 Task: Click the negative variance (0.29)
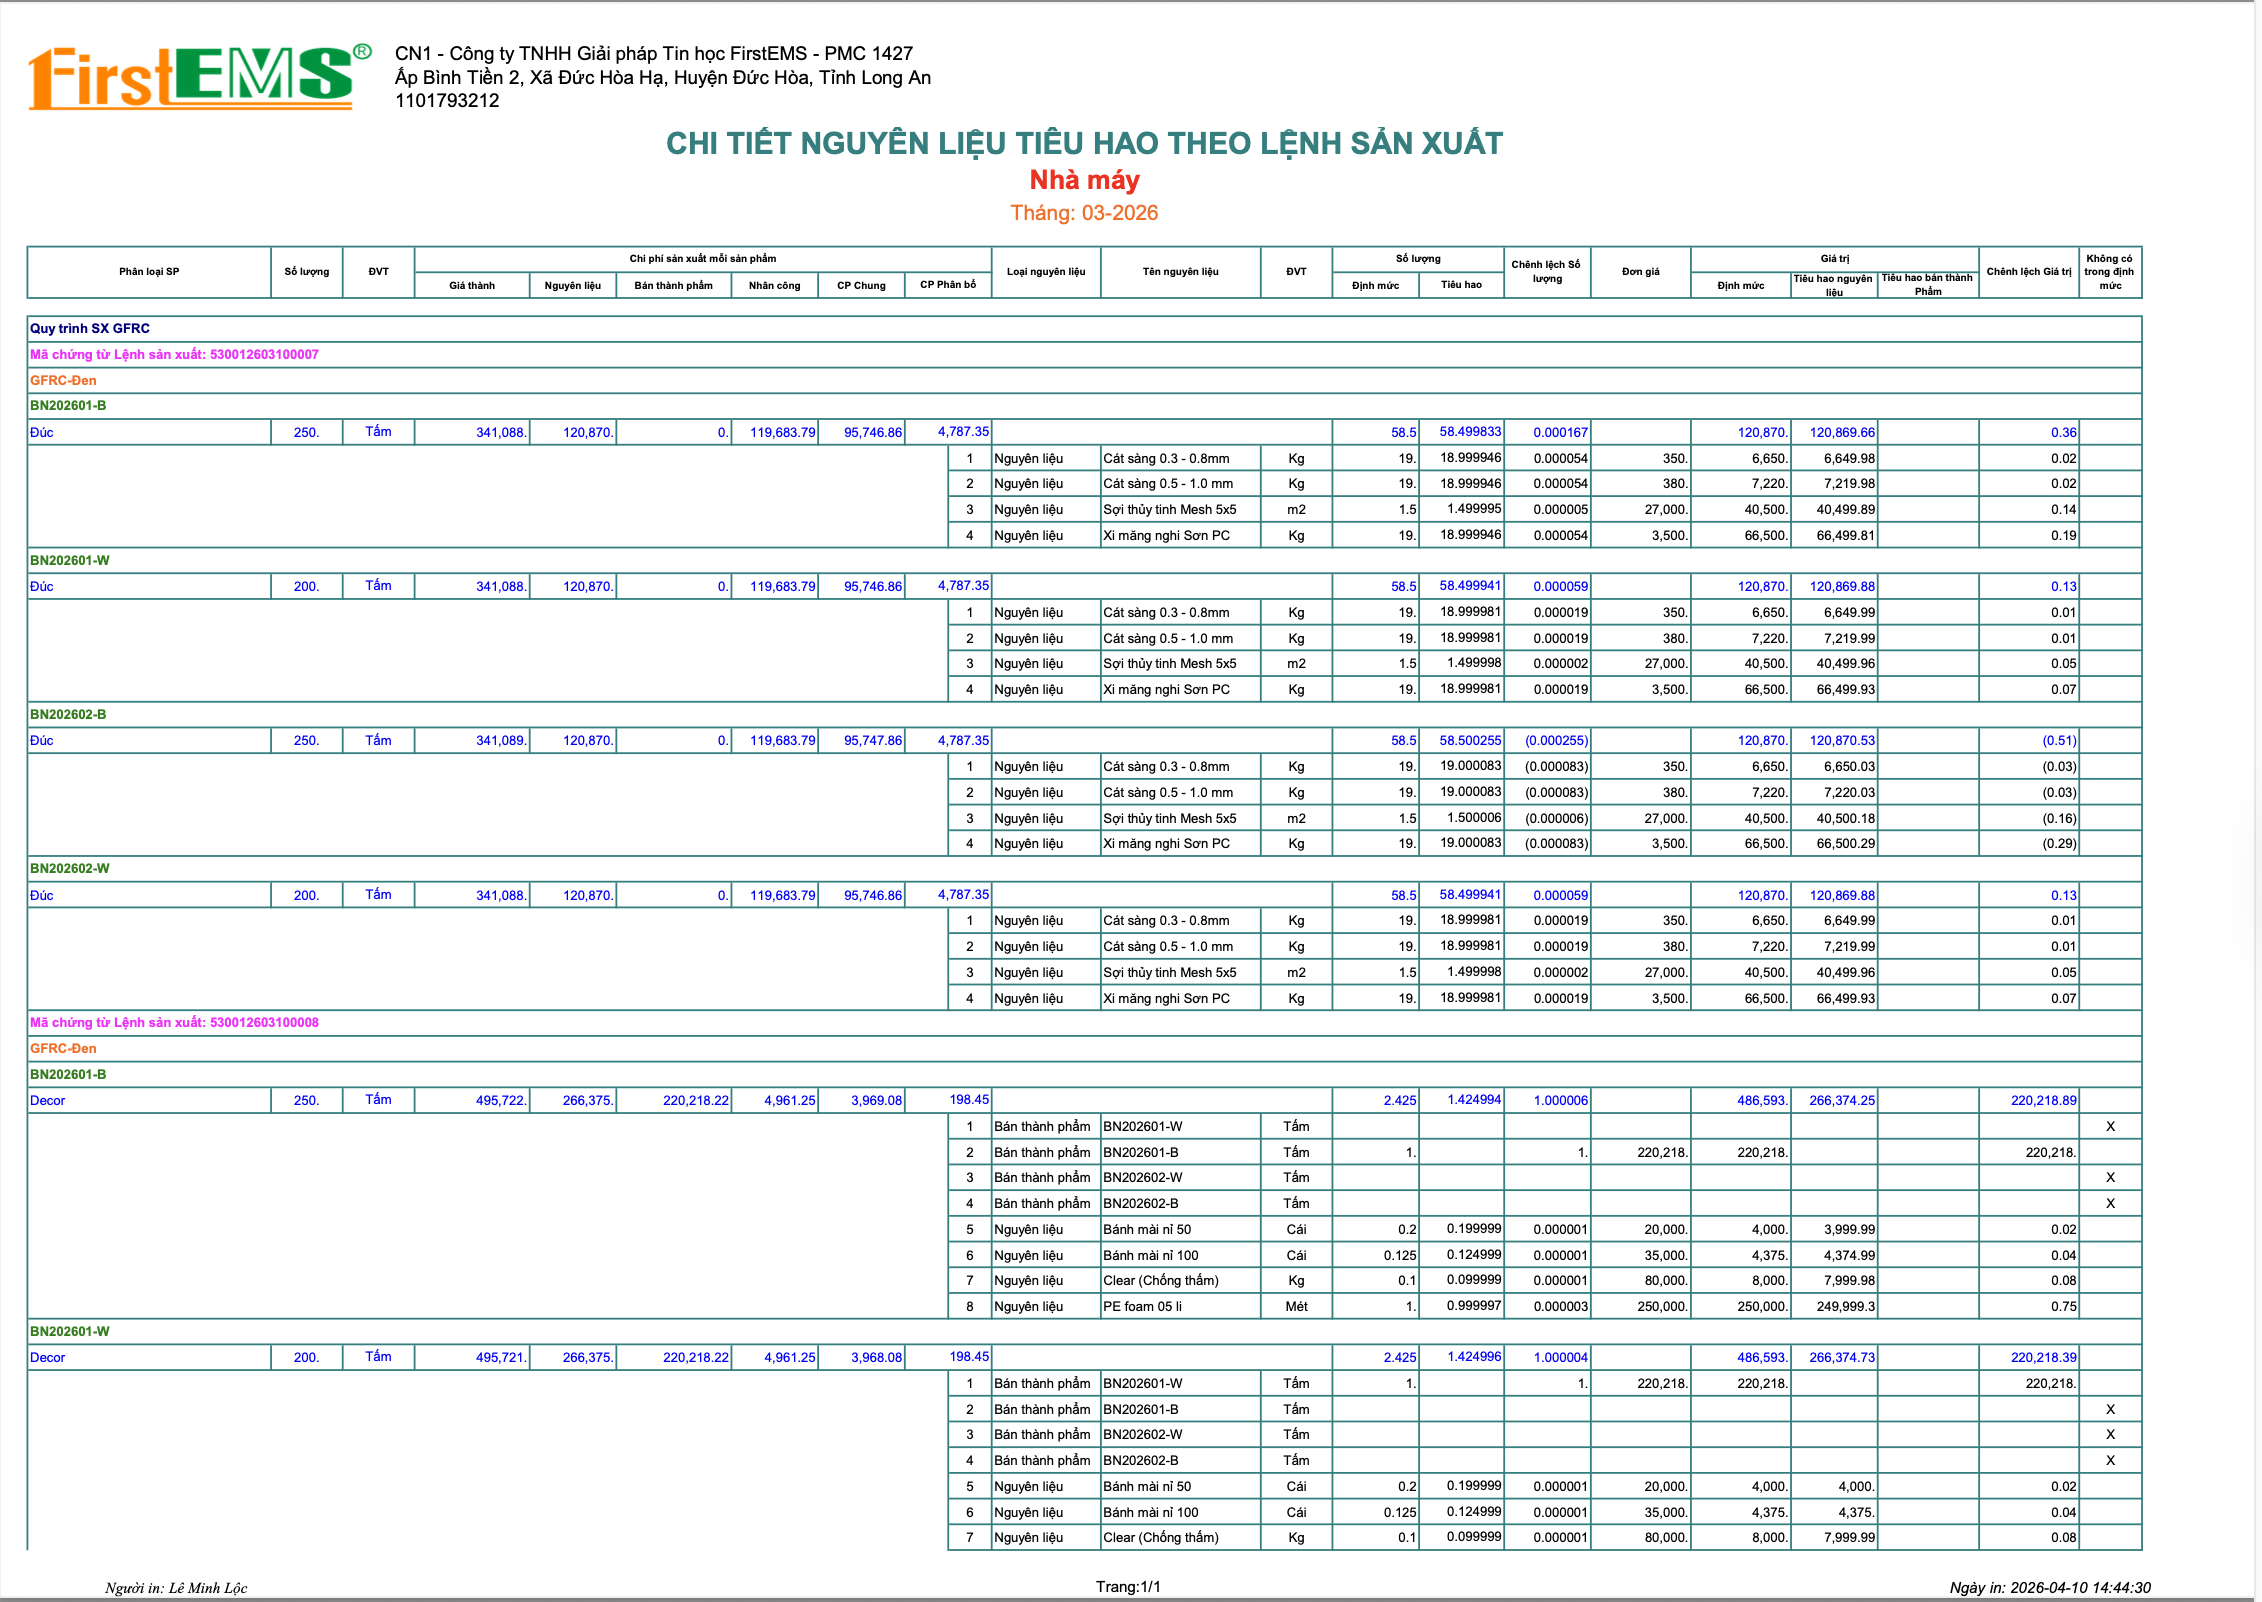(x=2059, y=844)
